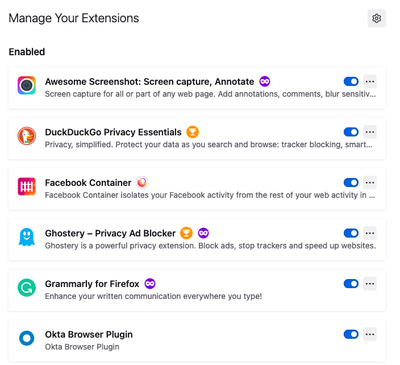Viewport: 400px width, 365px height.
Task: Click the Facebook Container description text
Action: click(210, 195)
